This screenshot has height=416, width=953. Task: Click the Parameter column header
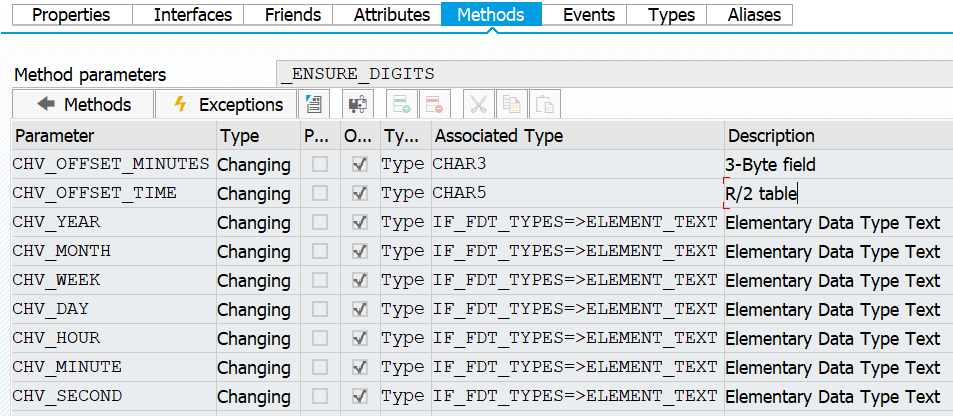click(x=114, y=135)
